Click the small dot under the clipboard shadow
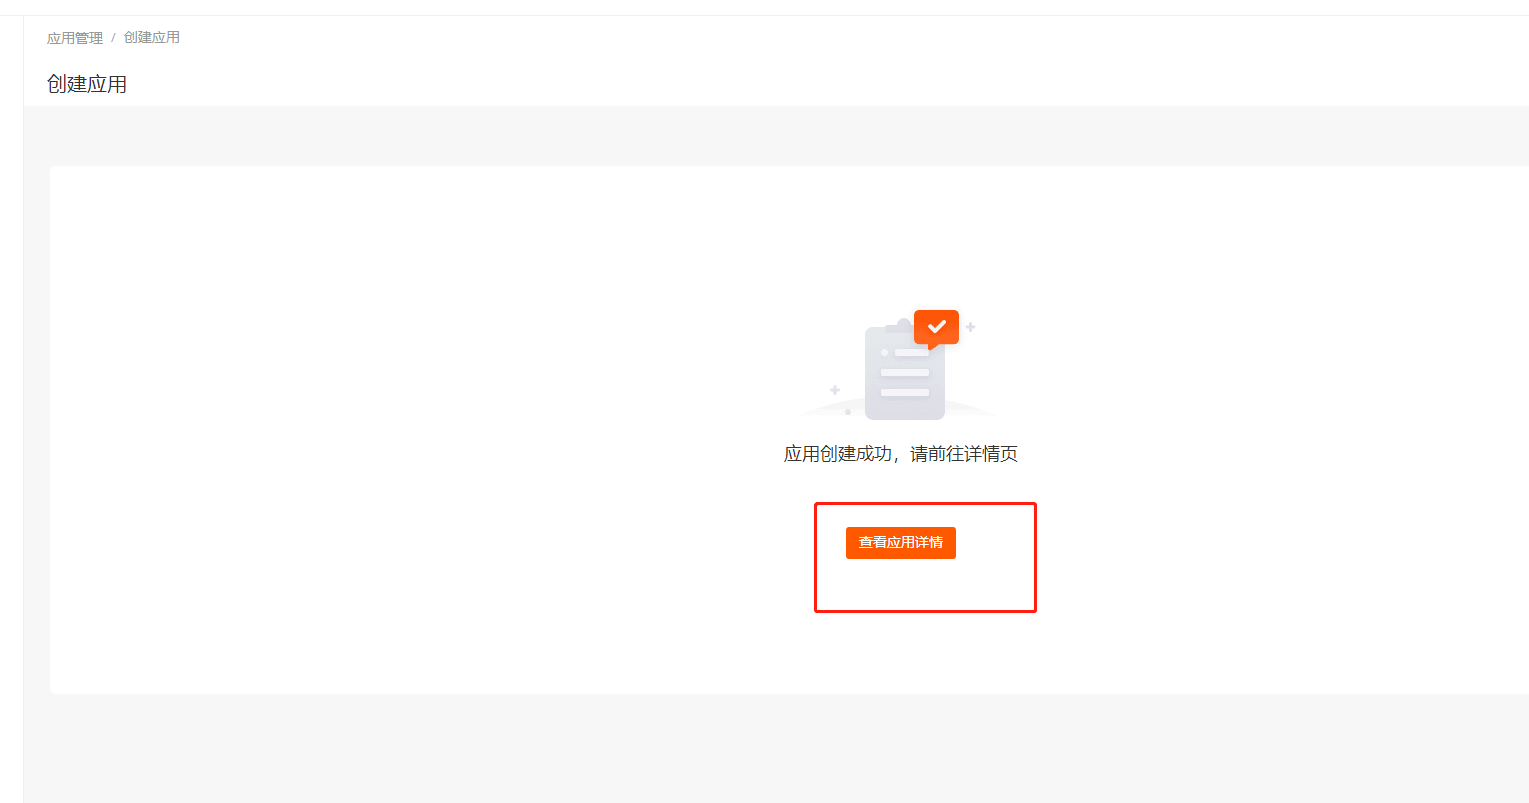This screenshot has height=803, width=1529. [848, 412]
